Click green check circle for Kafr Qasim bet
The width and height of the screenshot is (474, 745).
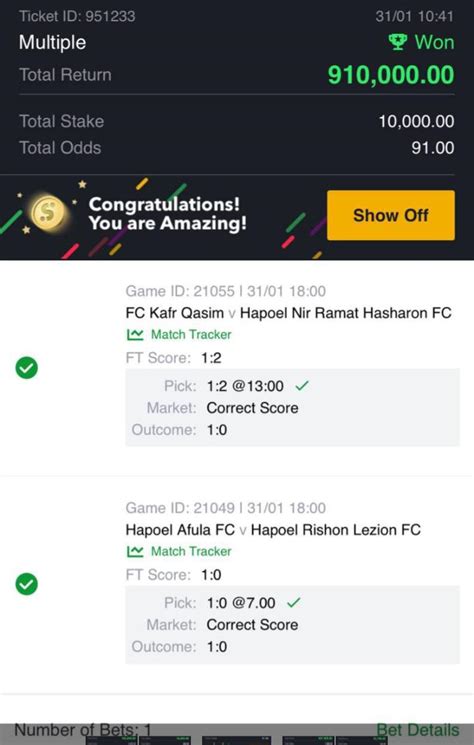[27, 368]
